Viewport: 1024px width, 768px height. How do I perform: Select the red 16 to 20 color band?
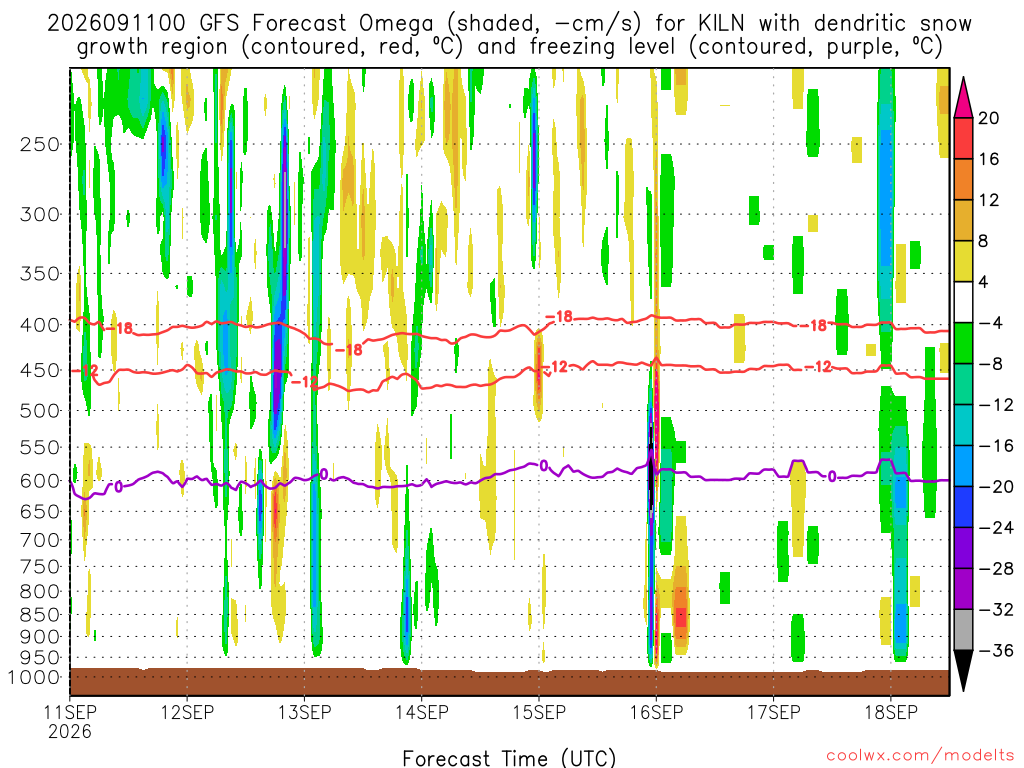click(963, 138)
